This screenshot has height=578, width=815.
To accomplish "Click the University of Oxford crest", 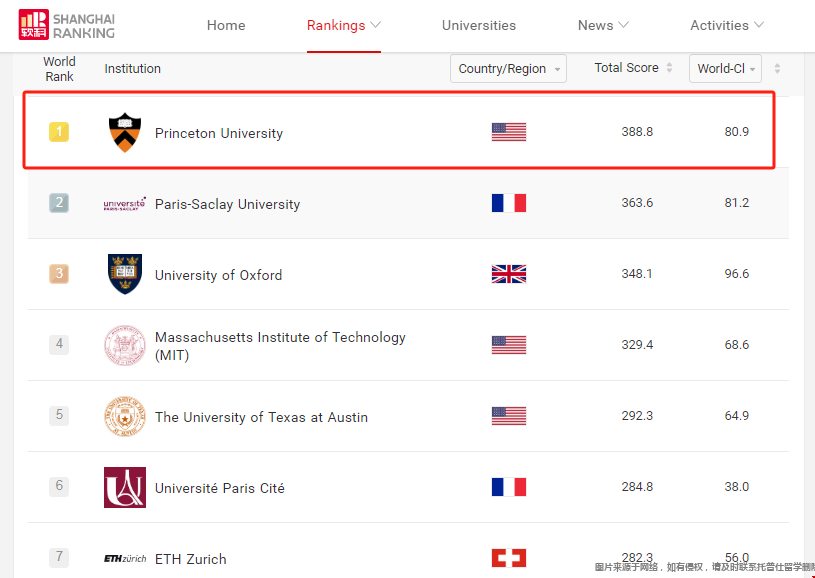I will pyautogui.click(x=125, y=274).
